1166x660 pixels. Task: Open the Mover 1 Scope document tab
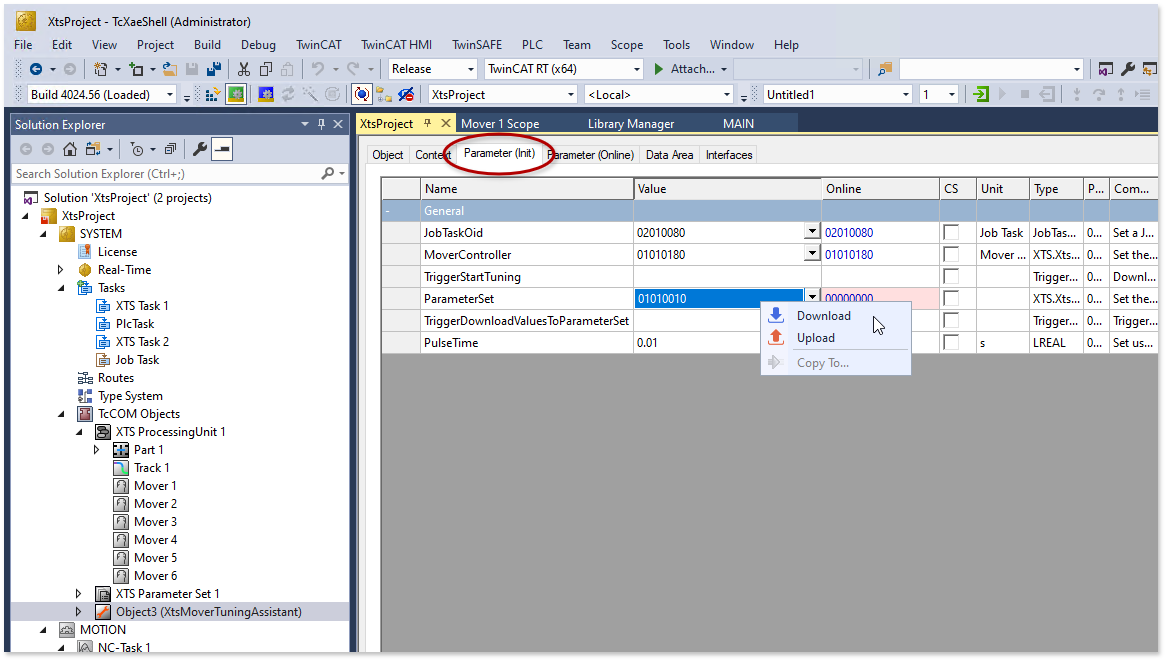(x=500, y=124)
